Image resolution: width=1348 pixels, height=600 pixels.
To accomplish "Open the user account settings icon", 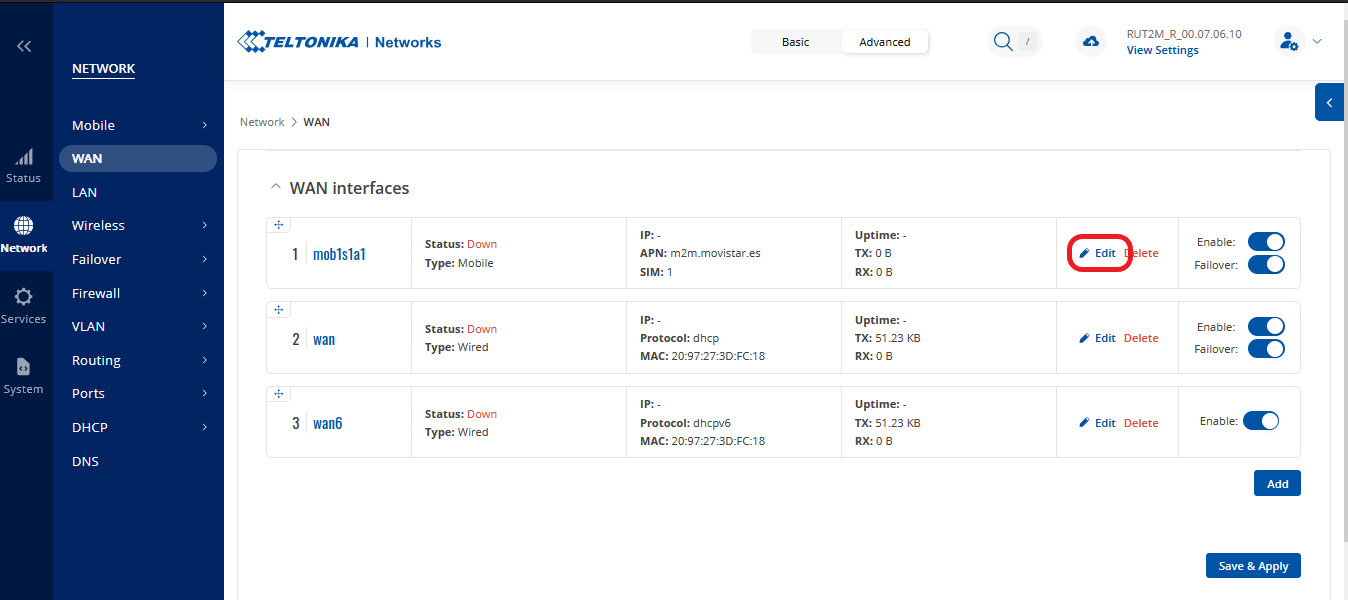I will [x=1289, y=41].
